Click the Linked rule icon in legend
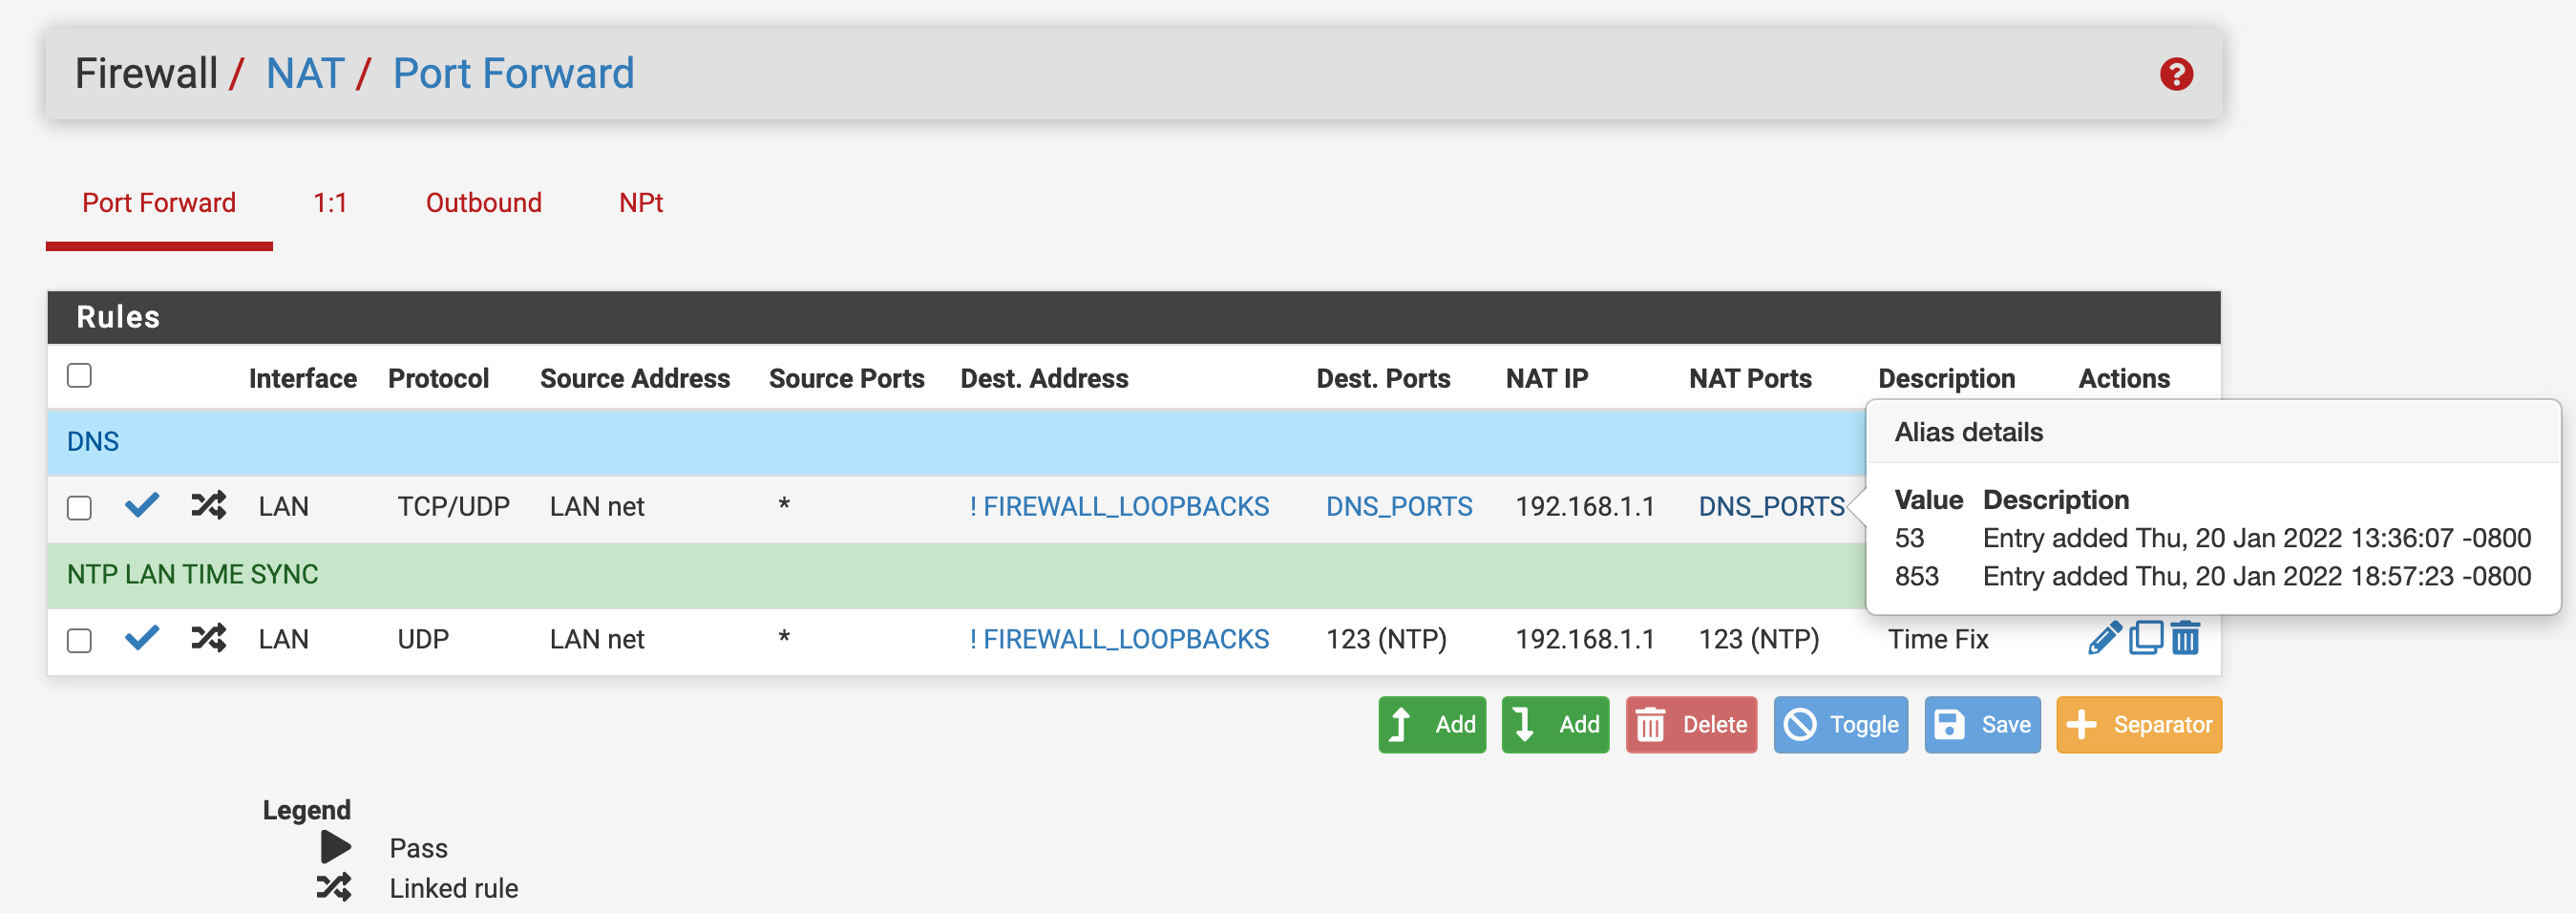Image resolution: width=2576 pixels, height=913 pixels. click(x=334, y=887)
